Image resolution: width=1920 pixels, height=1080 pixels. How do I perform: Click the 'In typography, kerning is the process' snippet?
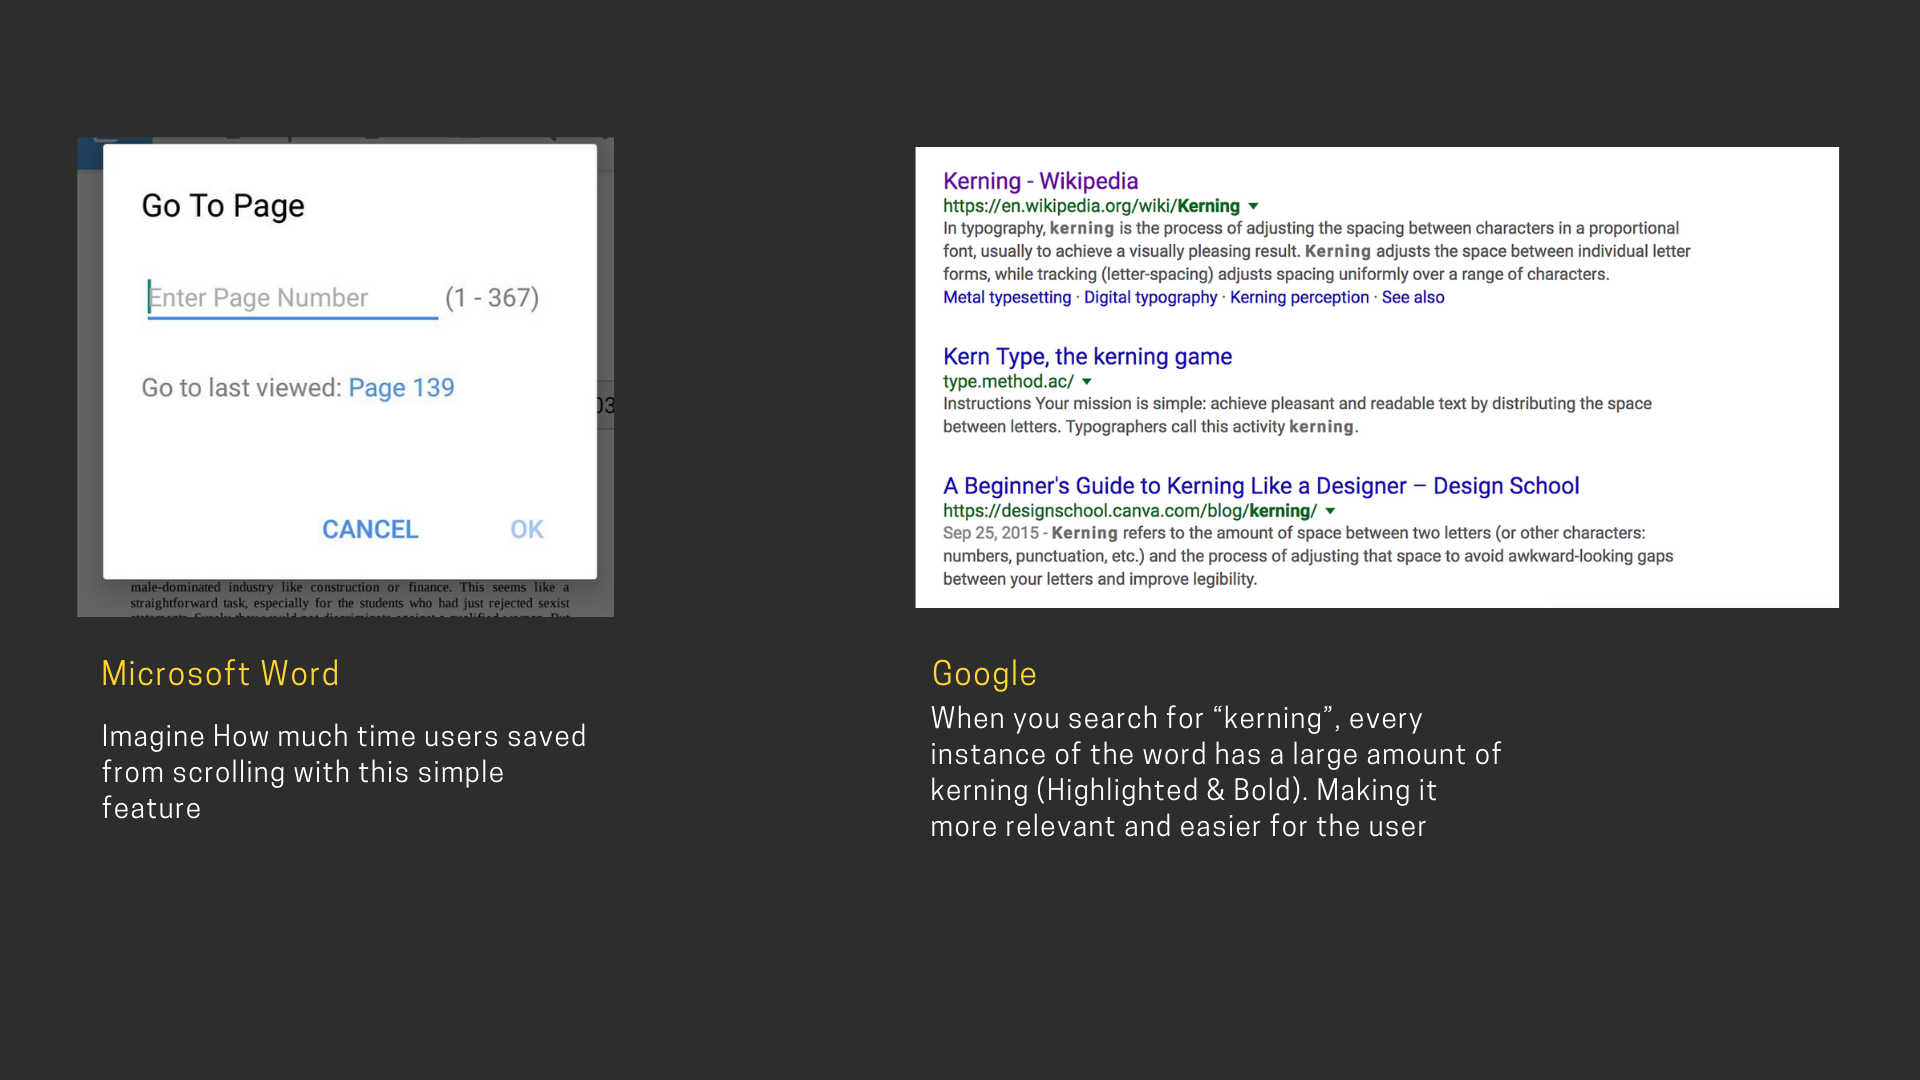pyautogui.click(x=1316, y=252)
